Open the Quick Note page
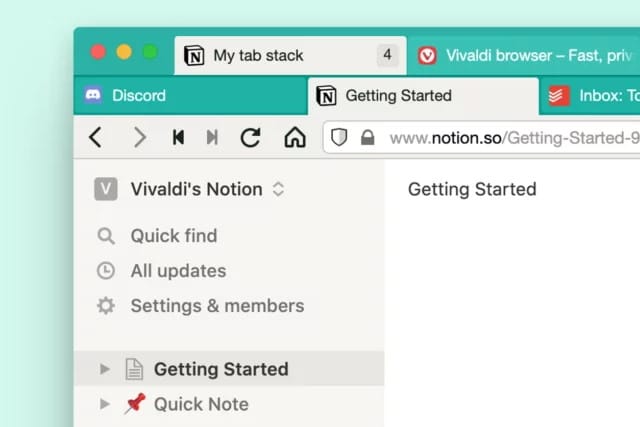Viewport: 640px width, 427px height. [x=201, y=404]
